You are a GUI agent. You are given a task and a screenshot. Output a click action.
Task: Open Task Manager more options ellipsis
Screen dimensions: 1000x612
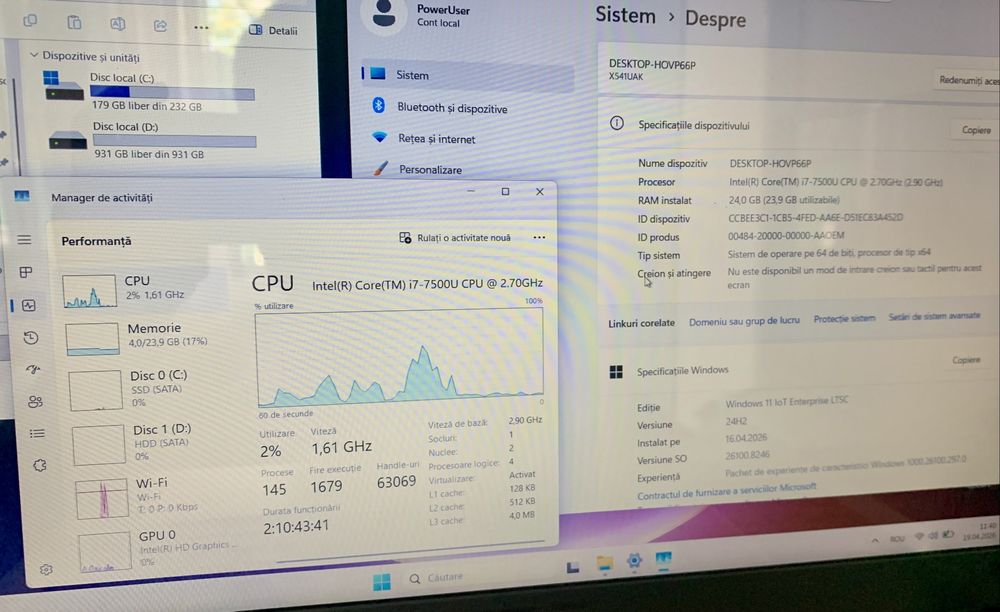coord(539,238)
